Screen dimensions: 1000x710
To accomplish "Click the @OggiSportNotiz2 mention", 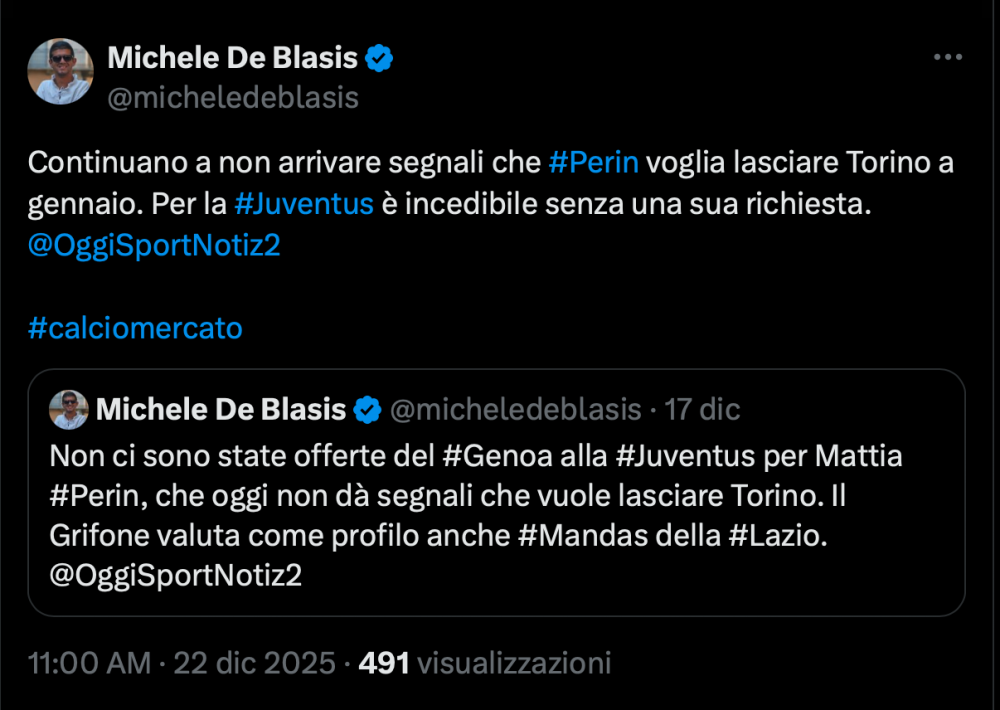I will coord(155,244).
